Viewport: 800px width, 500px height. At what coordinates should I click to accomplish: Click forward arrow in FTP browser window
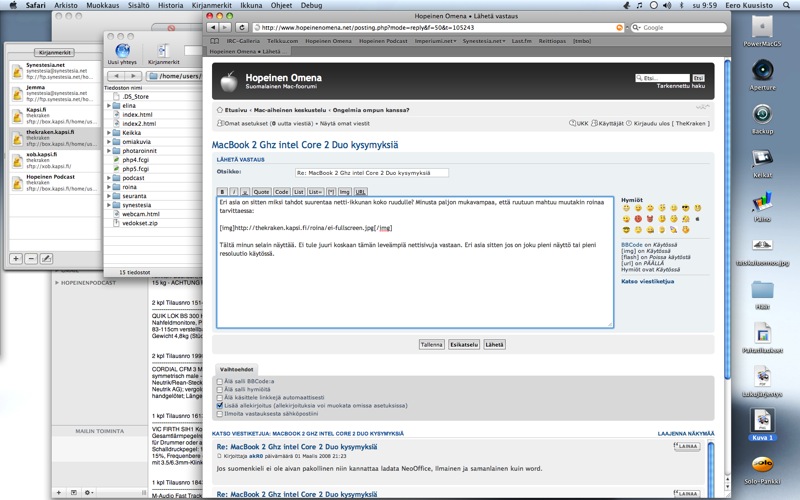pos(133,76)
